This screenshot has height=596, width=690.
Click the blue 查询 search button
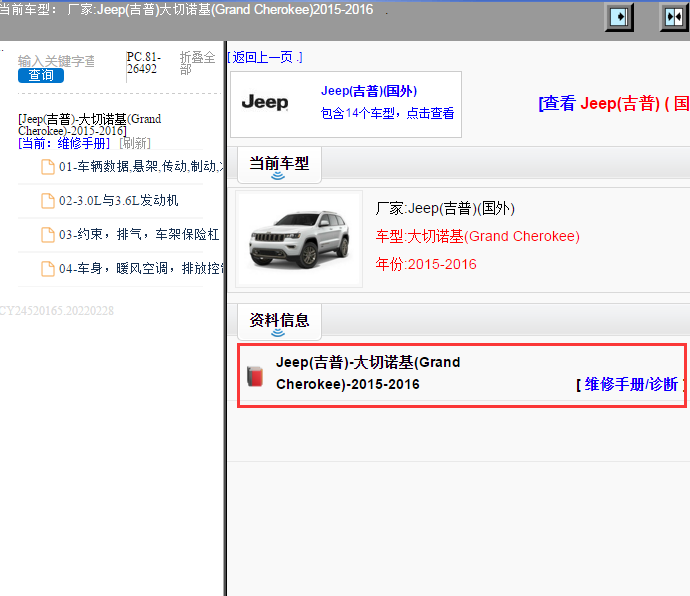pos(41,75)
